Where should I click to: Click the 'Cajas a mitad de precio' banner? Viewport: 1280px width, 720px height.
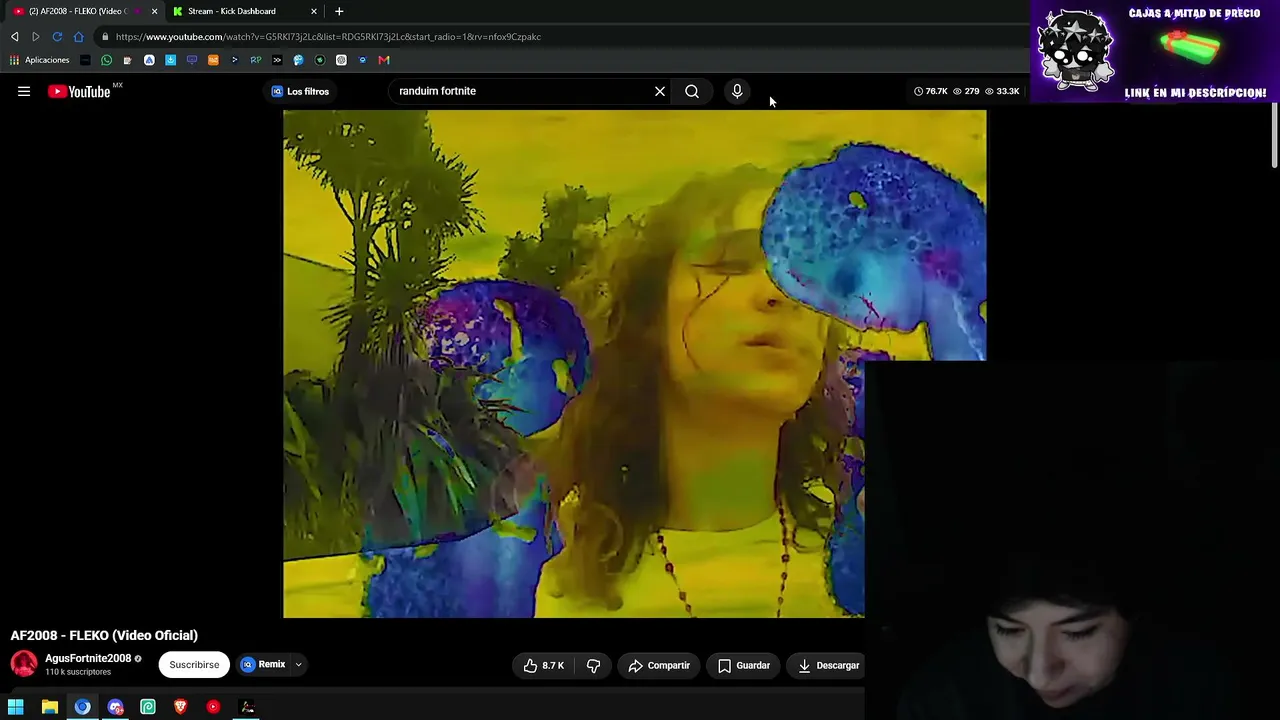pyautogui.click(x=1155, y=52)
